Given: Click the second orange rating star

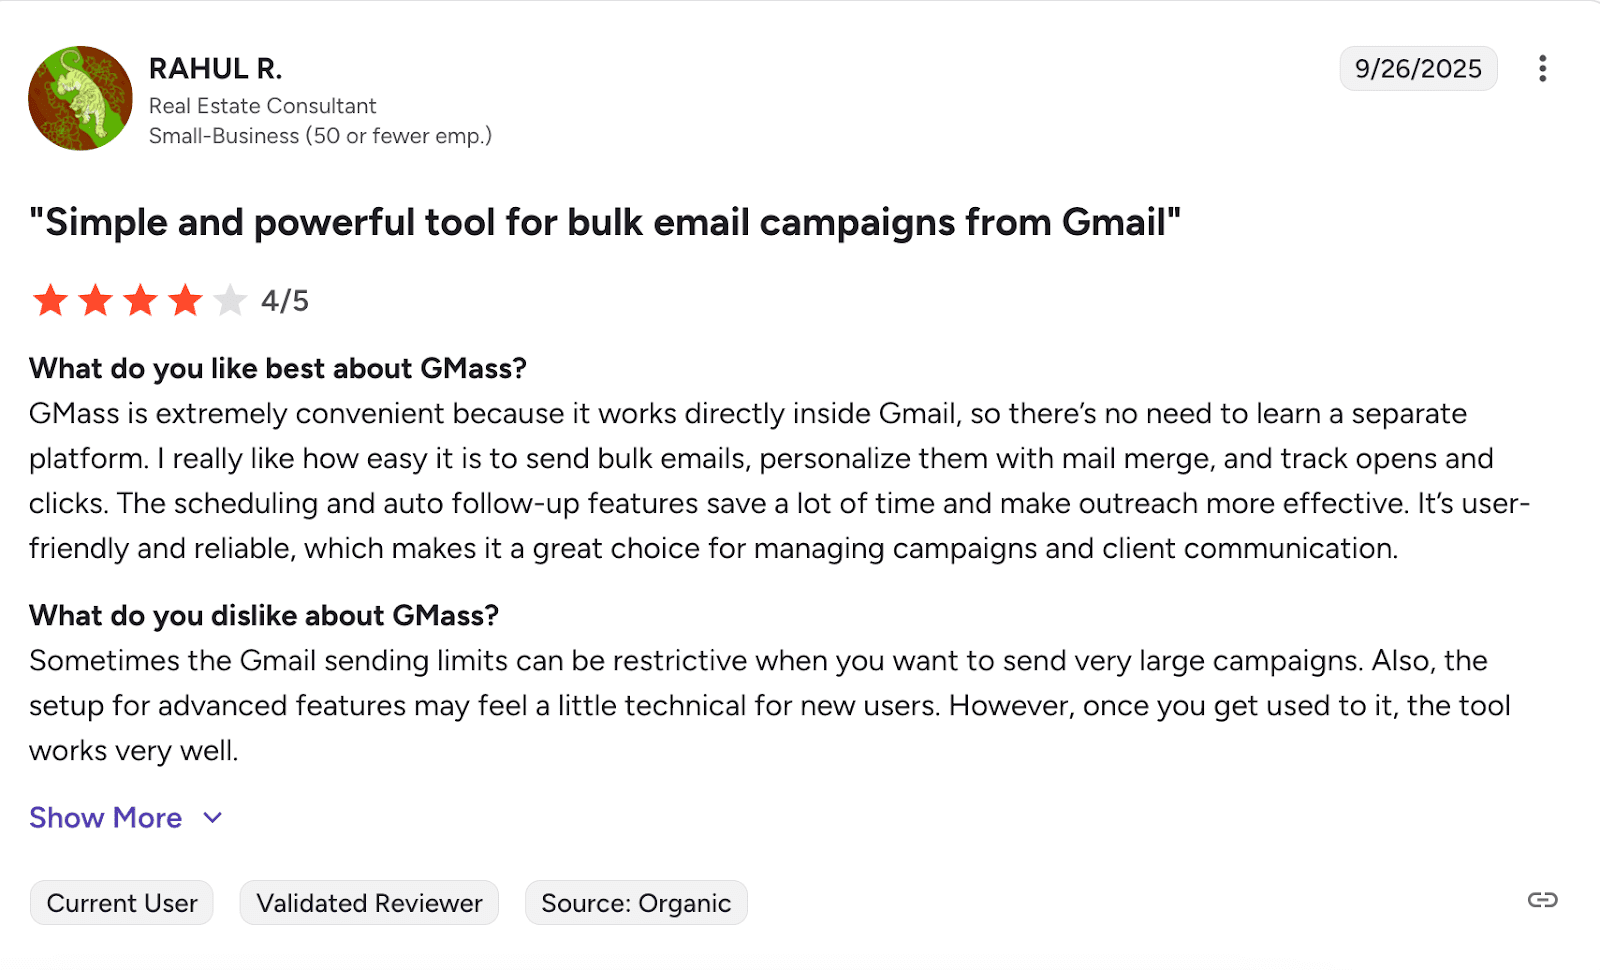Looking at the screenshot, I should [x=95, y=300].
